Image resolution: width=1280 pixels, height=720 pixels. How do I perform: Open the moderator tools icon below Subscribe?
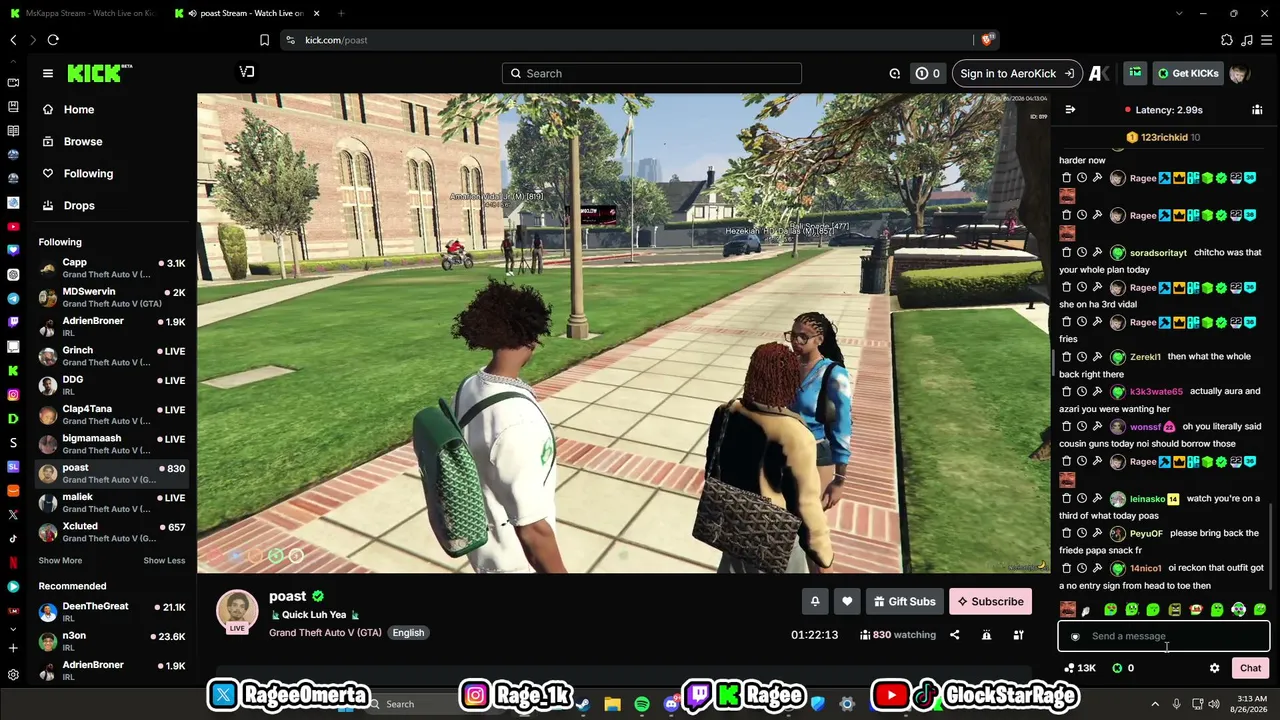click(x=1018, y=635)
